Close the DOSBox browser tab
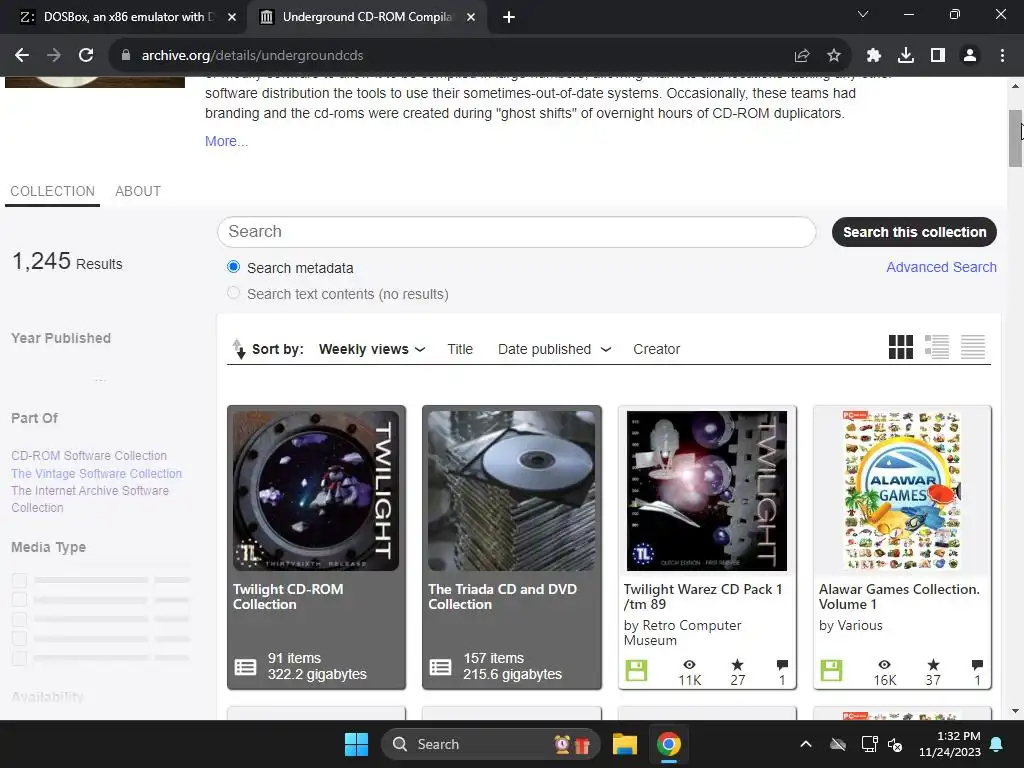Viewport: 1024px width, 768px height. point(232,17)
